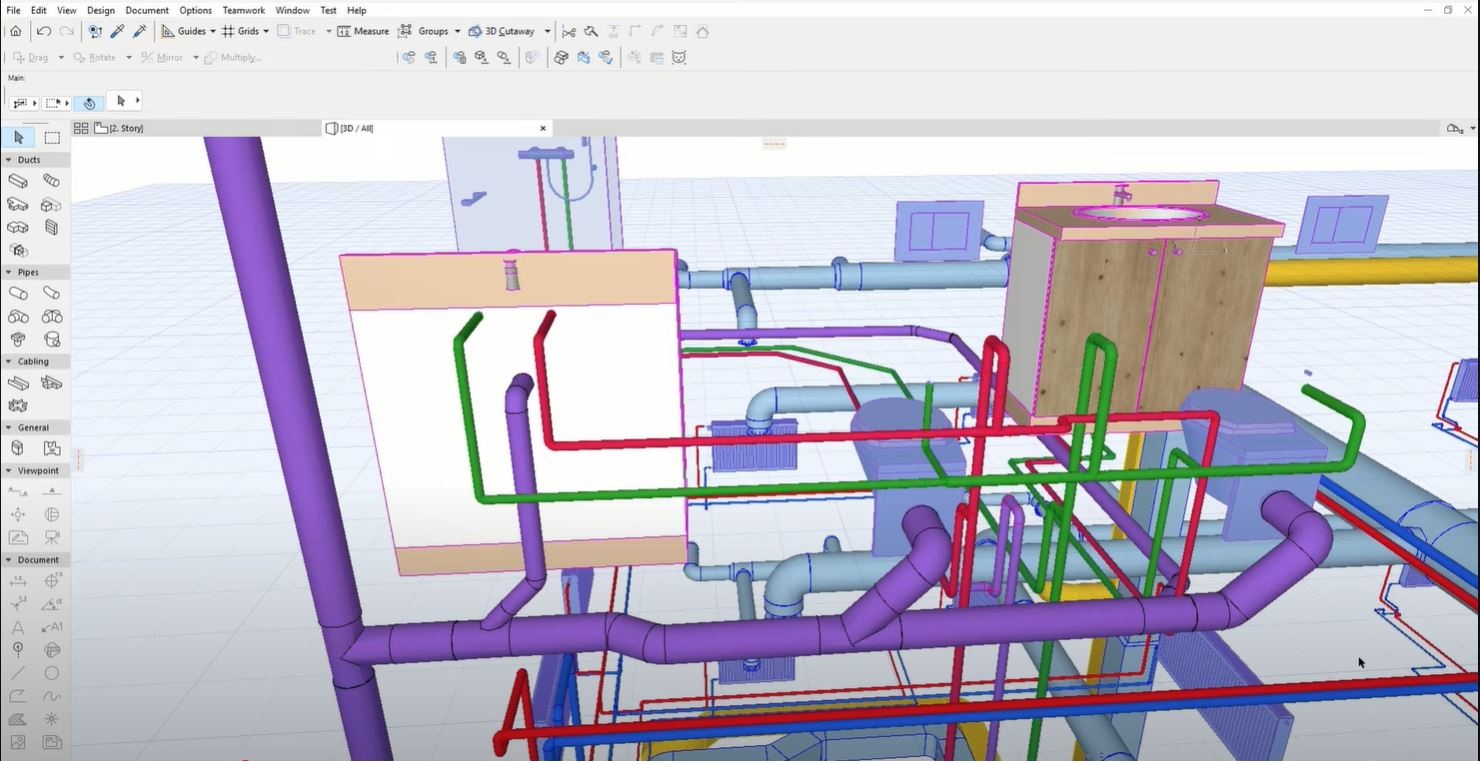Switch to the 2. Story tab
Viewport: 1480px width, 764px height.
click(x=125, y=129)
